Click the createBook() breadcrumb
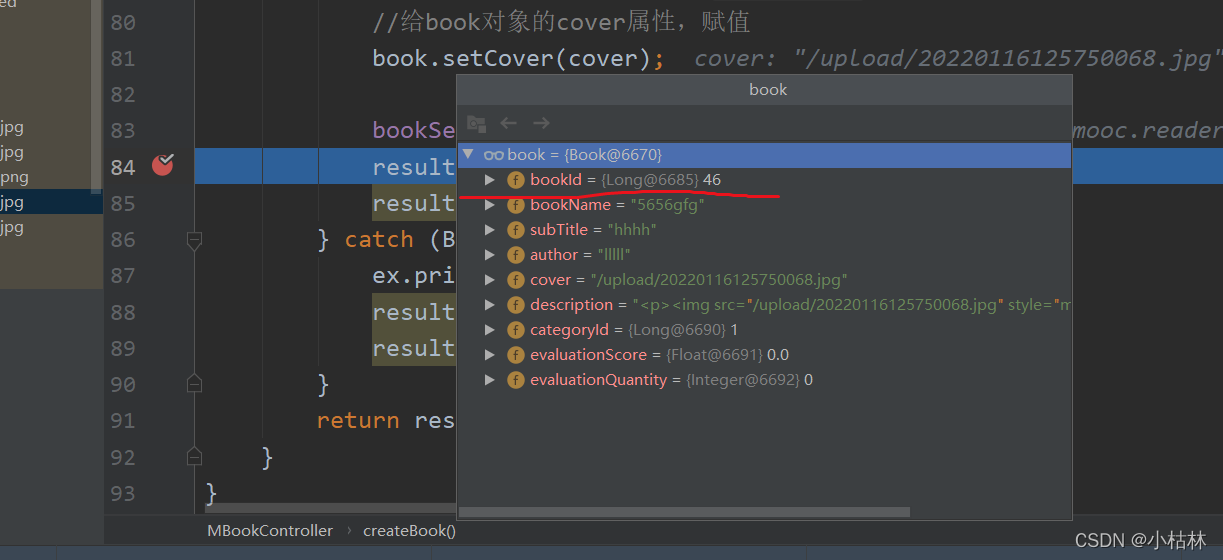 coord(409,531)
